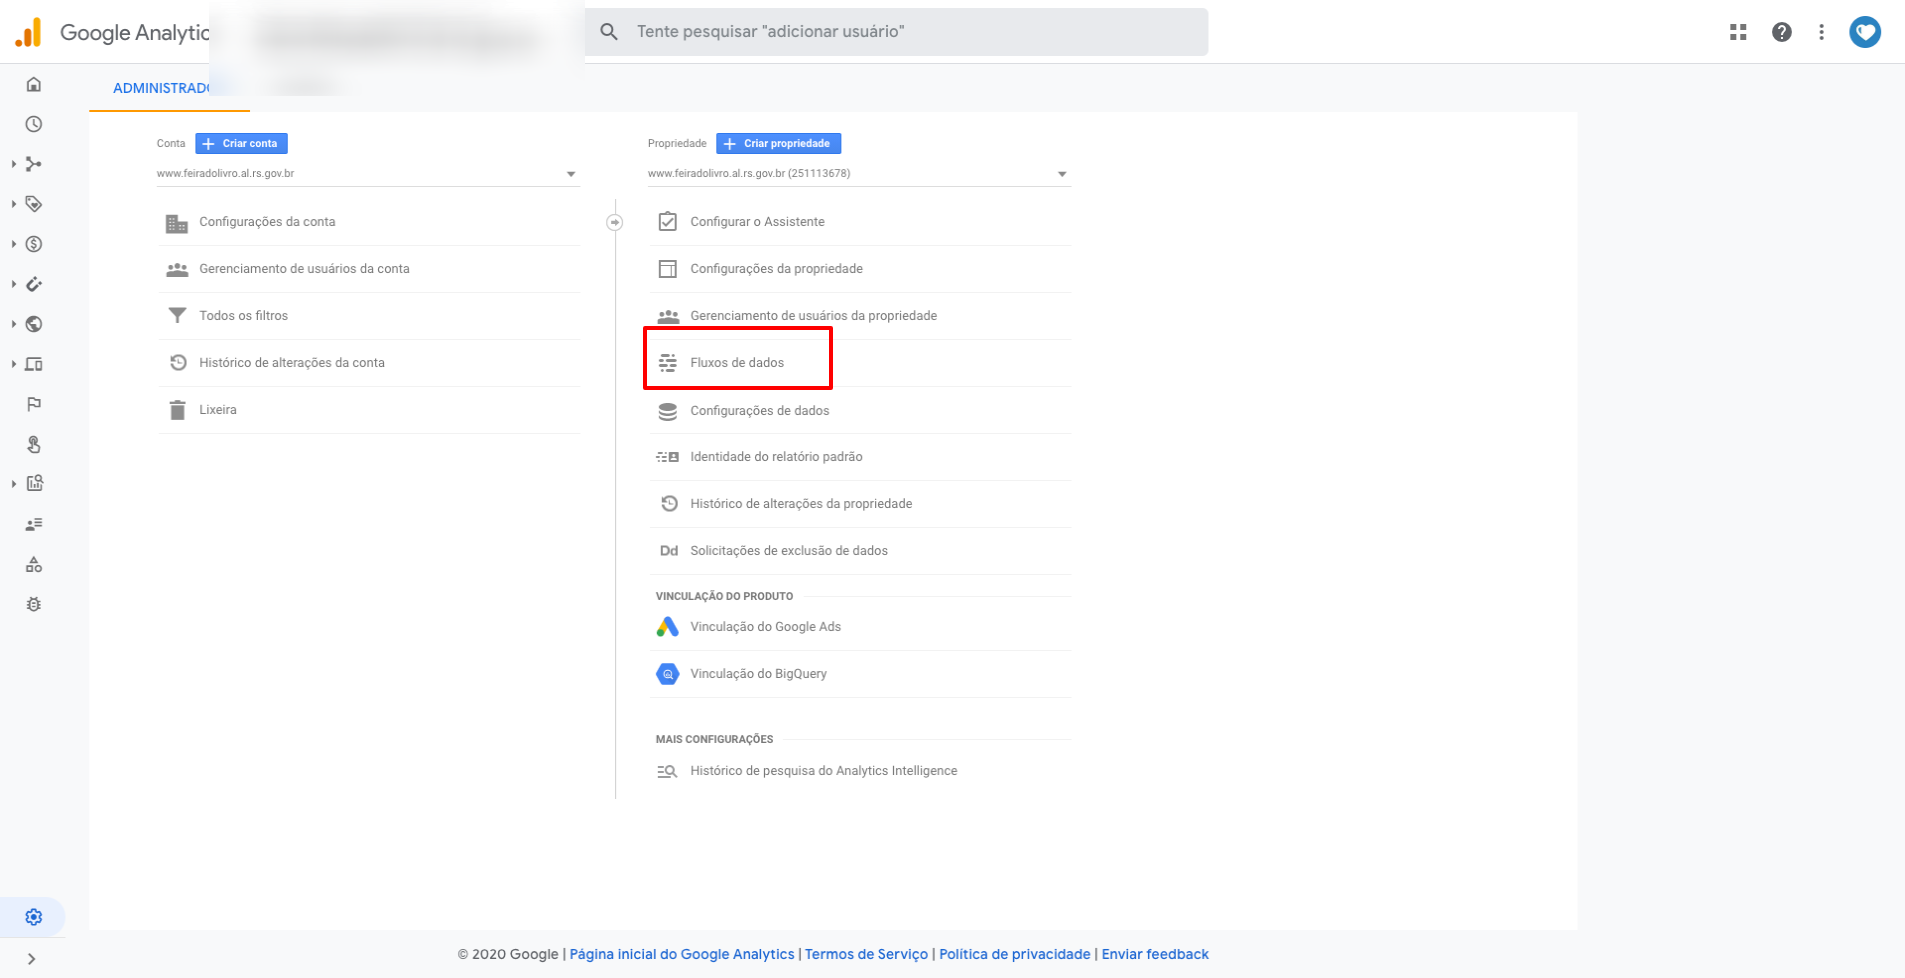
Task: Click the Criar conta button
Action: pyautogui.click(x=241, y=144)
